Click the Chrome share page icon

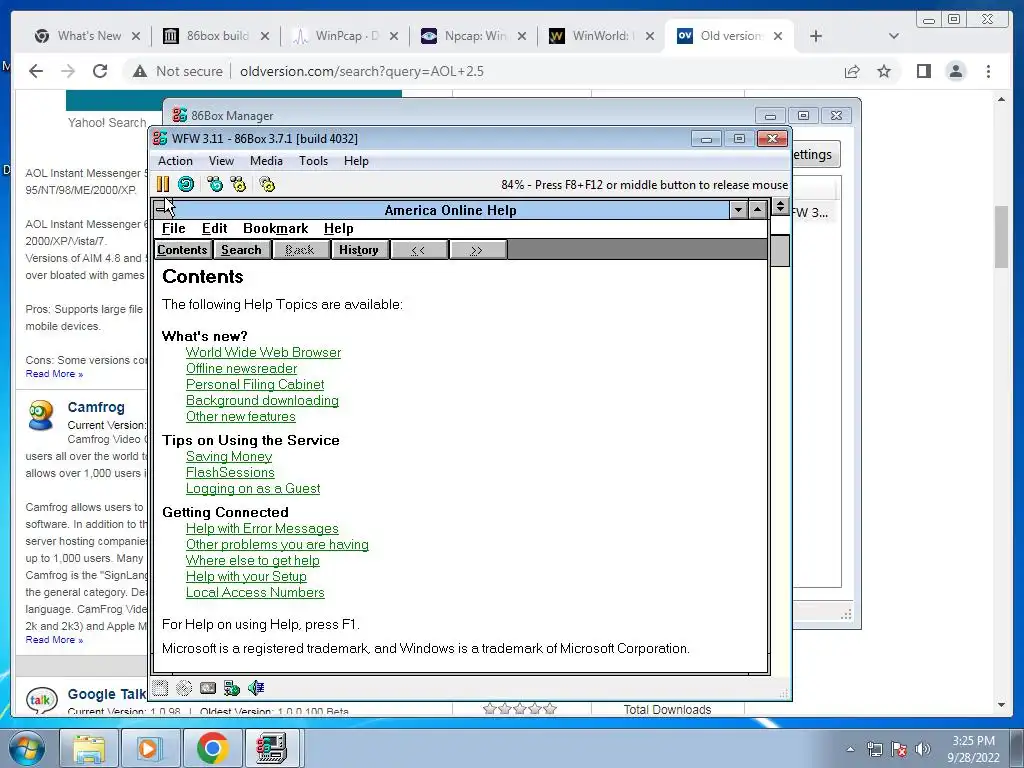coord(852,71)
